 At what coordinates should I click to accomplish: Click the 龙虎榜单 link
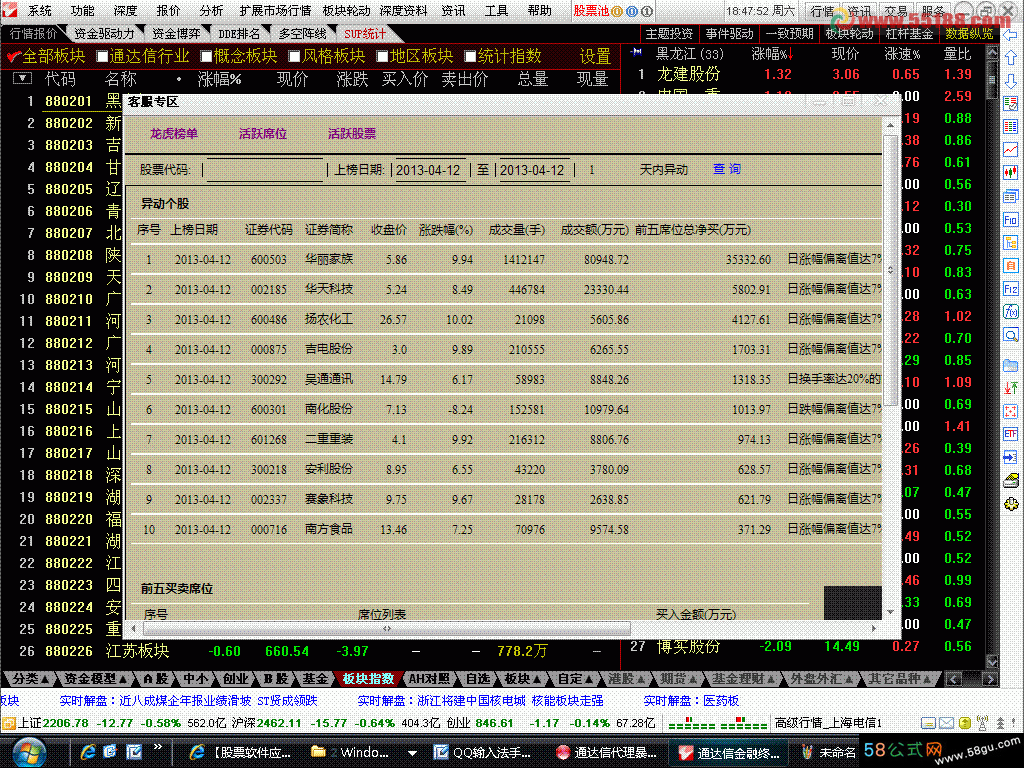pos(174,134)
